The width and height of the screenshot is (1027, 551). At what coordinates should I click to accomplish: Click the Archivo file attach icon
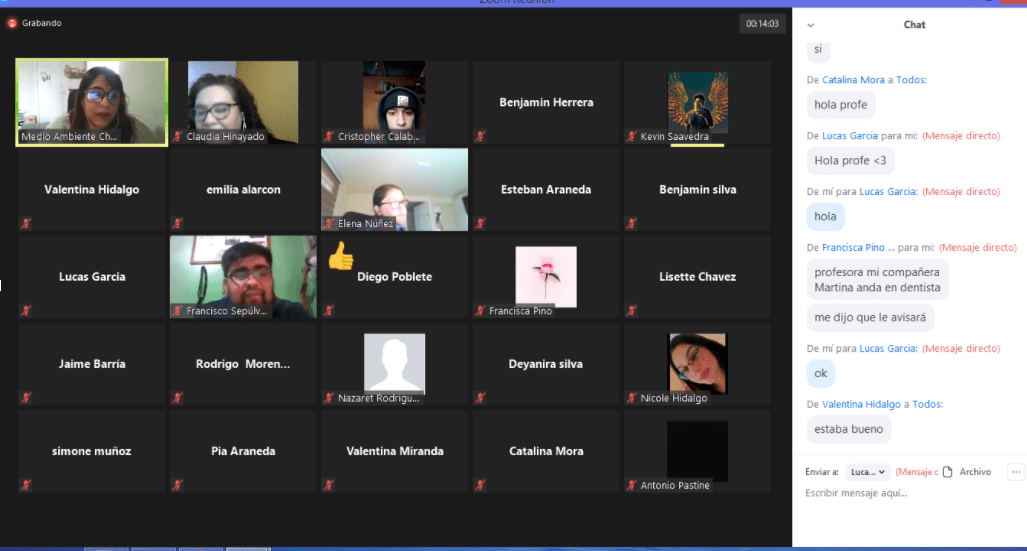(x=948, y=472)
